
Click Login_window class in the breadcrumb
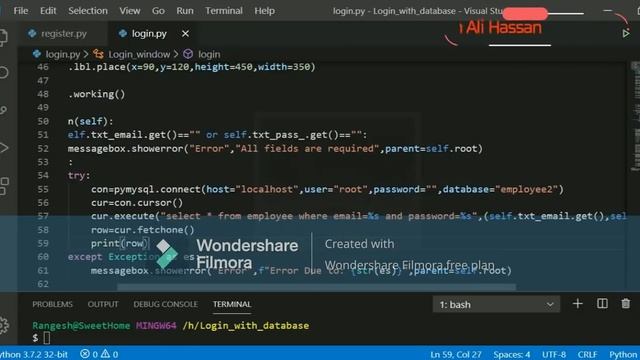pos(139,54)
